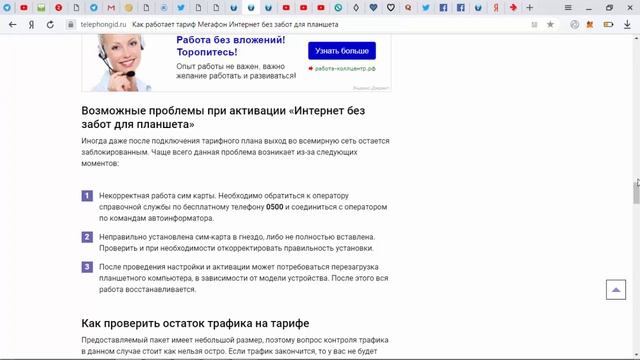640x360 pixels.
Task: Reload the current page
Action: point(50,24)
